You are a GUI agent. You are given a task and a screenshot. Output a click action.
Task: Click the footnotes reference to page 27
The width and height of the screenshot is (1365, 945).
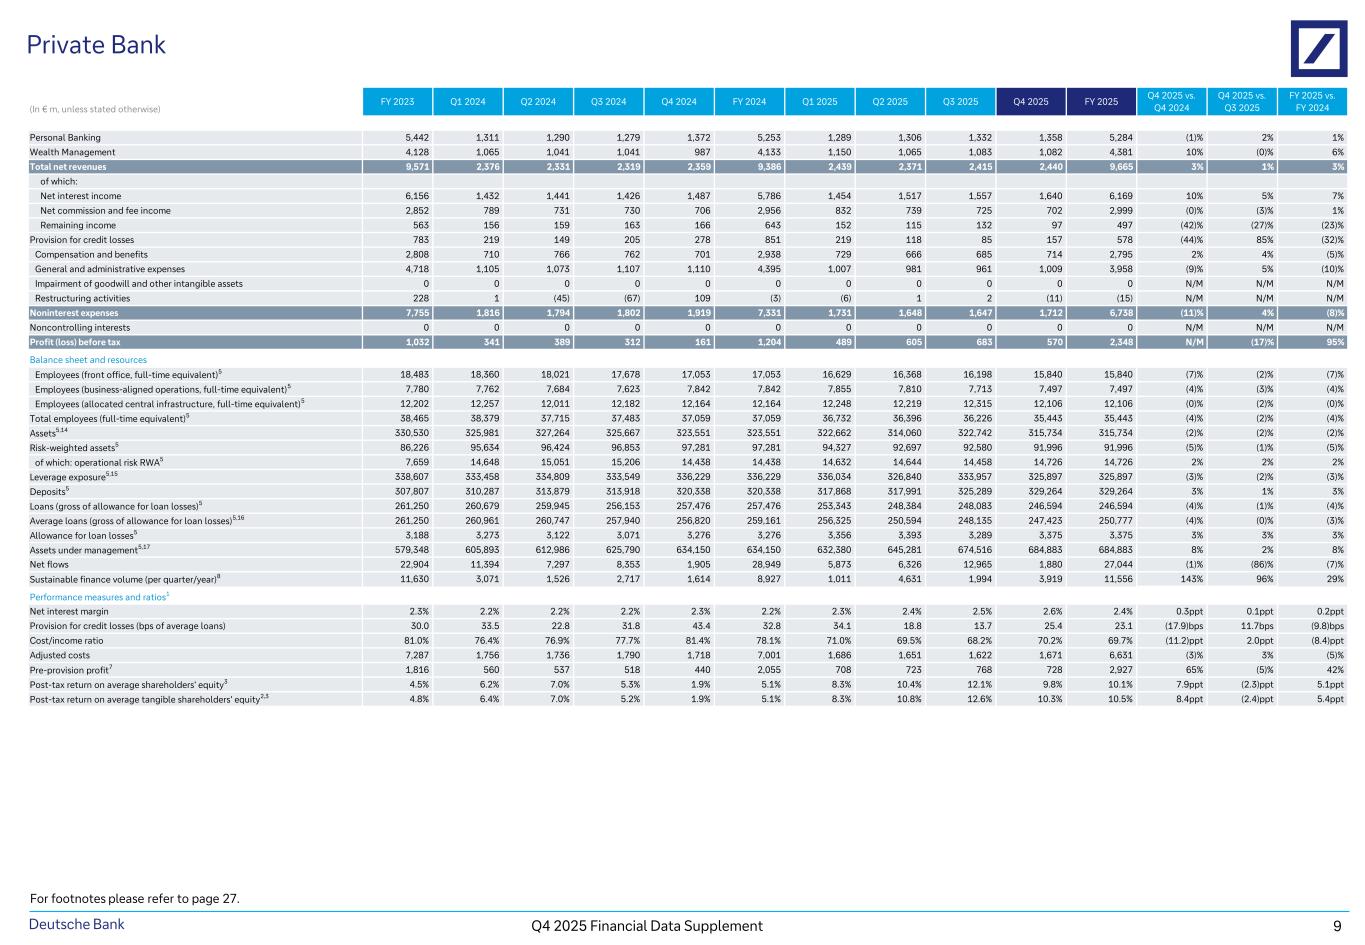(135, 898)
